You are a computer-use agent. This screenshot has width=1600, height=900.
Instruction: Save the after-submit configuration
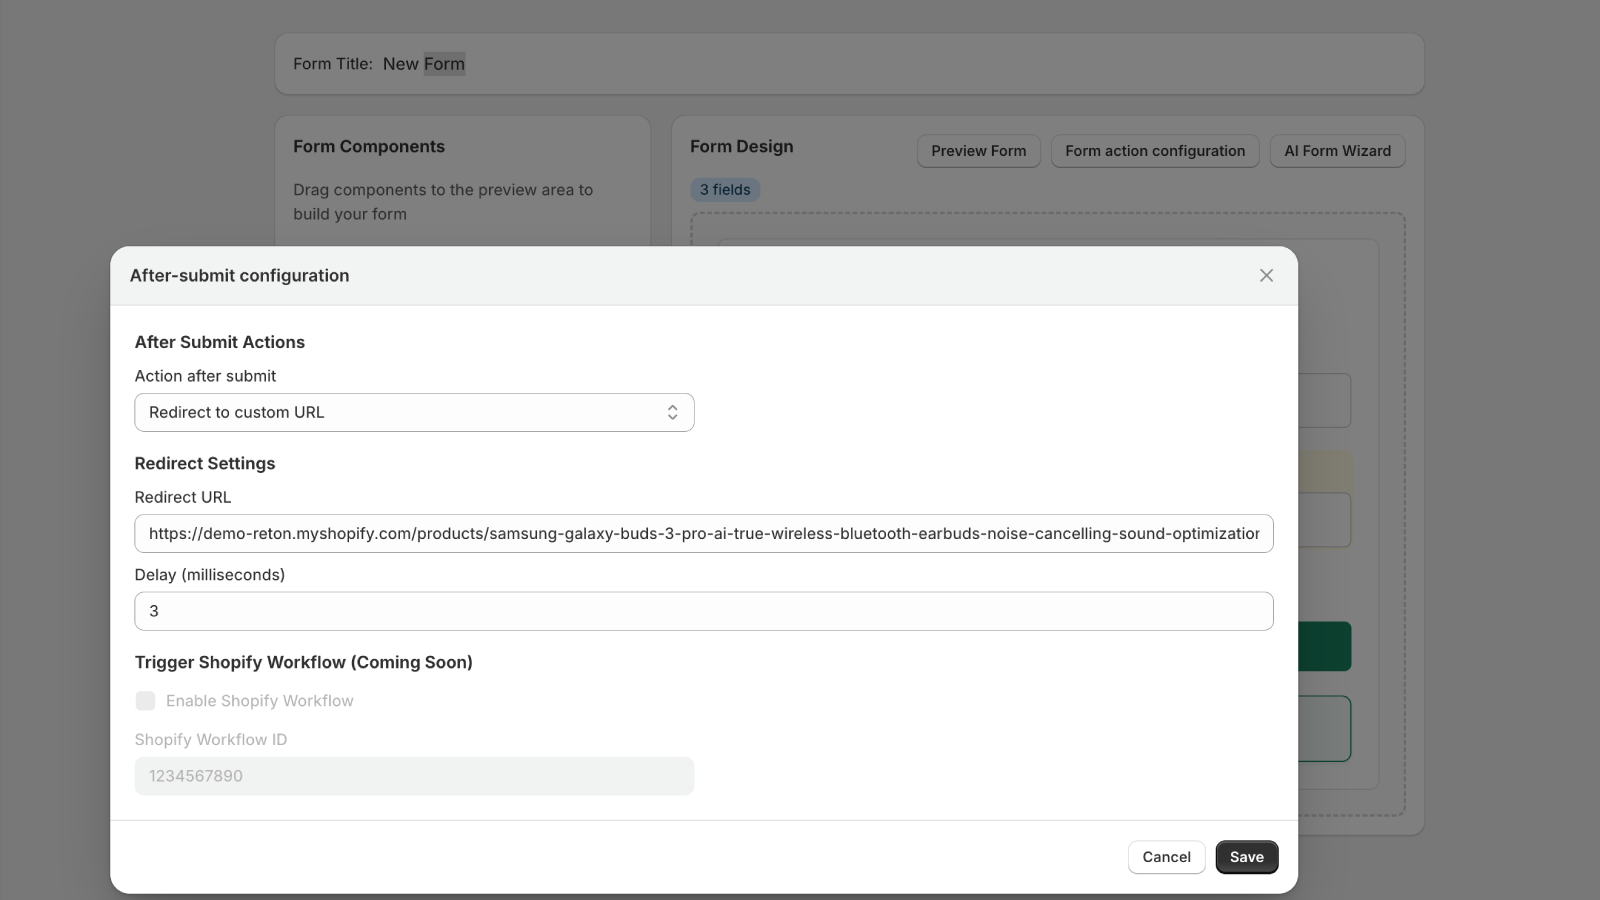[1245, 856]
